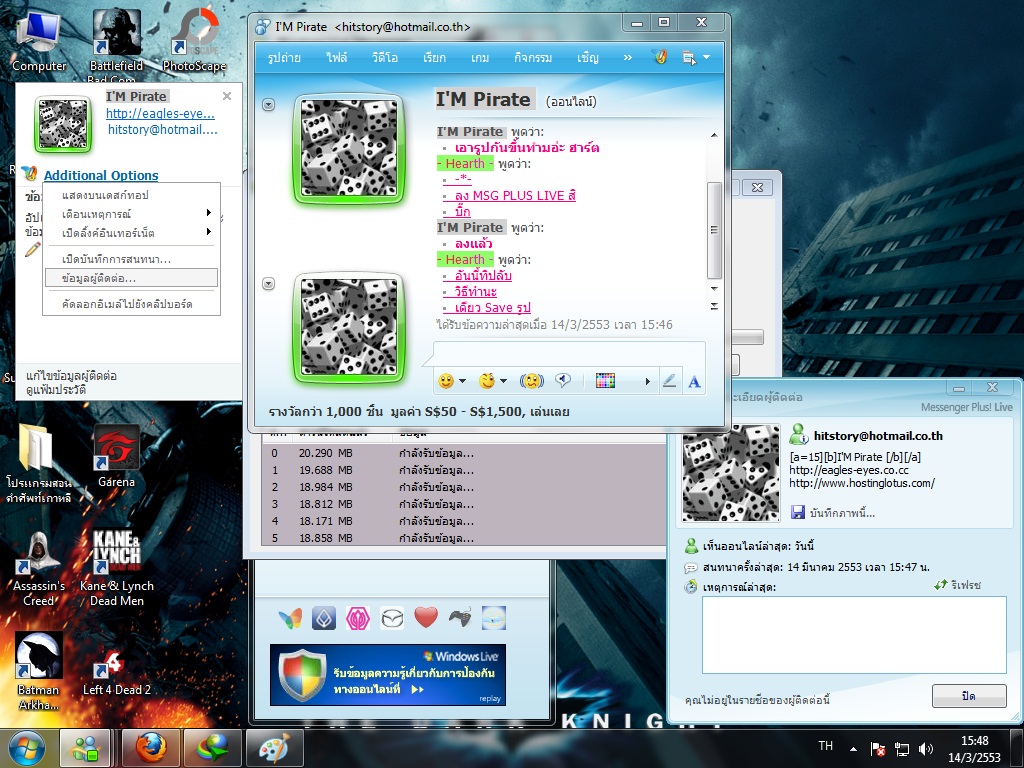Click the Windows Live security banner ad

point(388,675)
